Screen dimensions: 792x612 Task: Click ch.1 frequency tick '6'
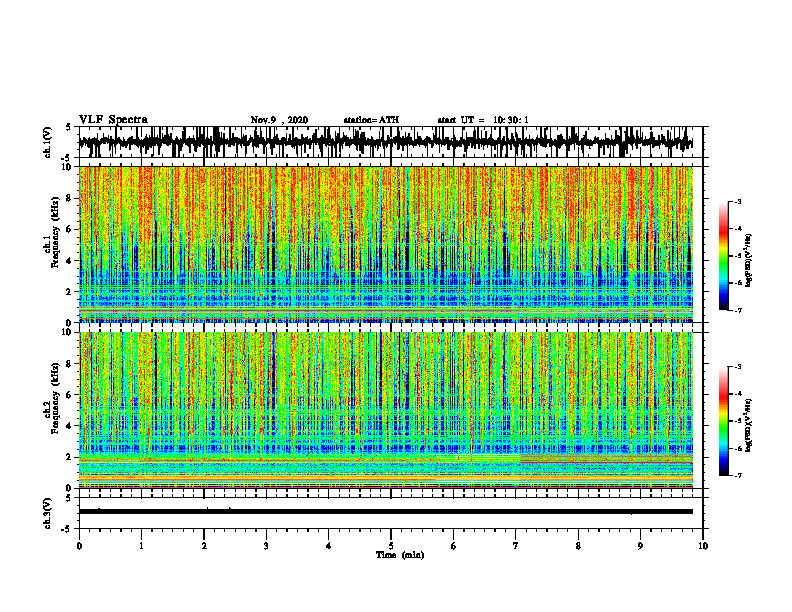coord(70,230)
